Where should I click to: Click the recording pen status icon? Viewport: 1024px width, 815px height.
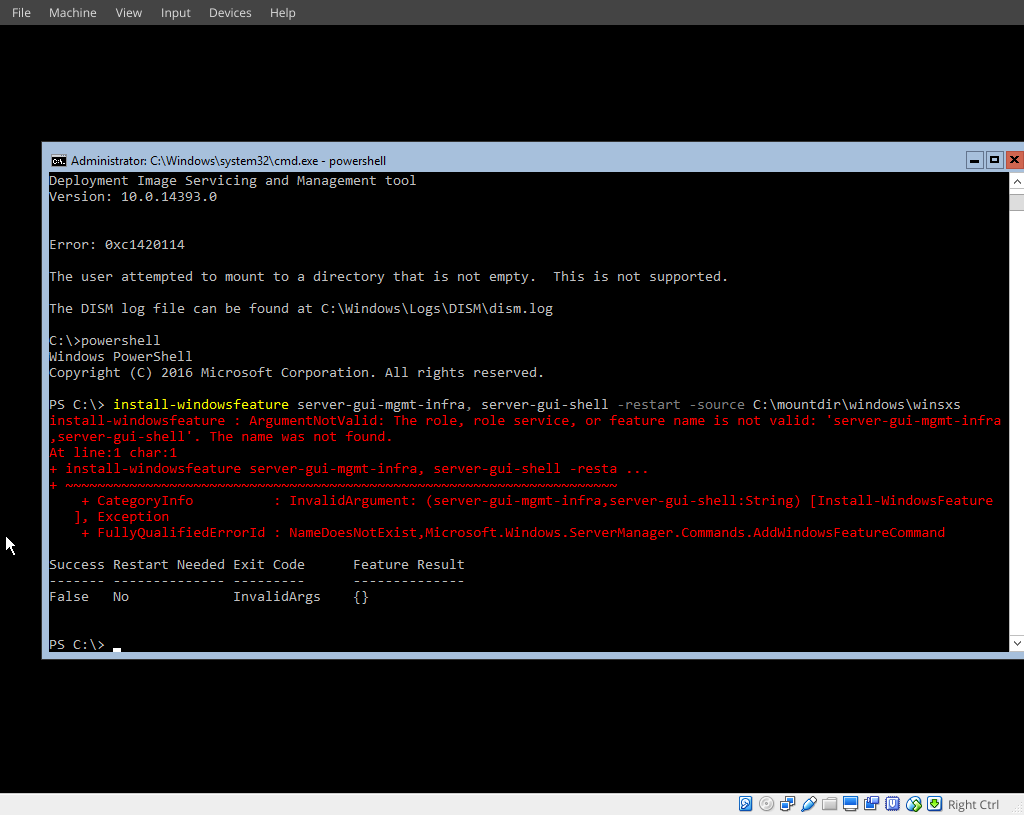click(808, 803)
